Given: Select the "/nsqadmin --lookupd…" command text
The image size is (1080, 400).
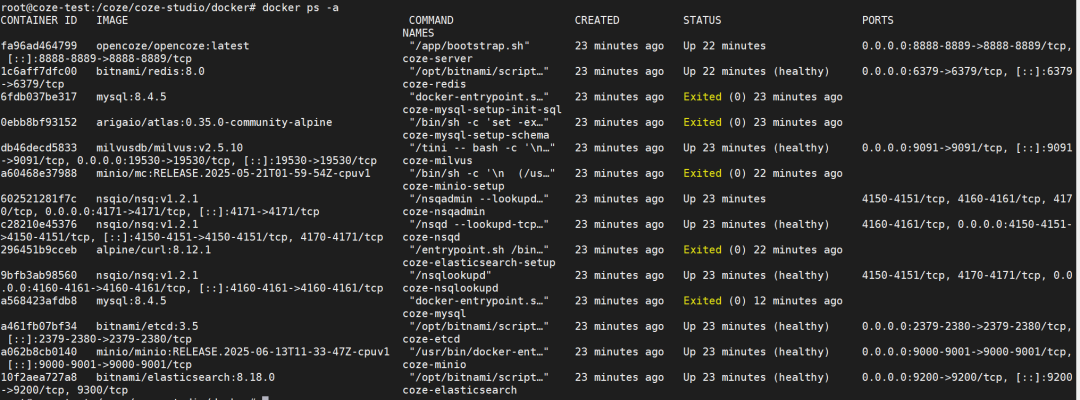Looking at the screenshot, I should [479, 199].
